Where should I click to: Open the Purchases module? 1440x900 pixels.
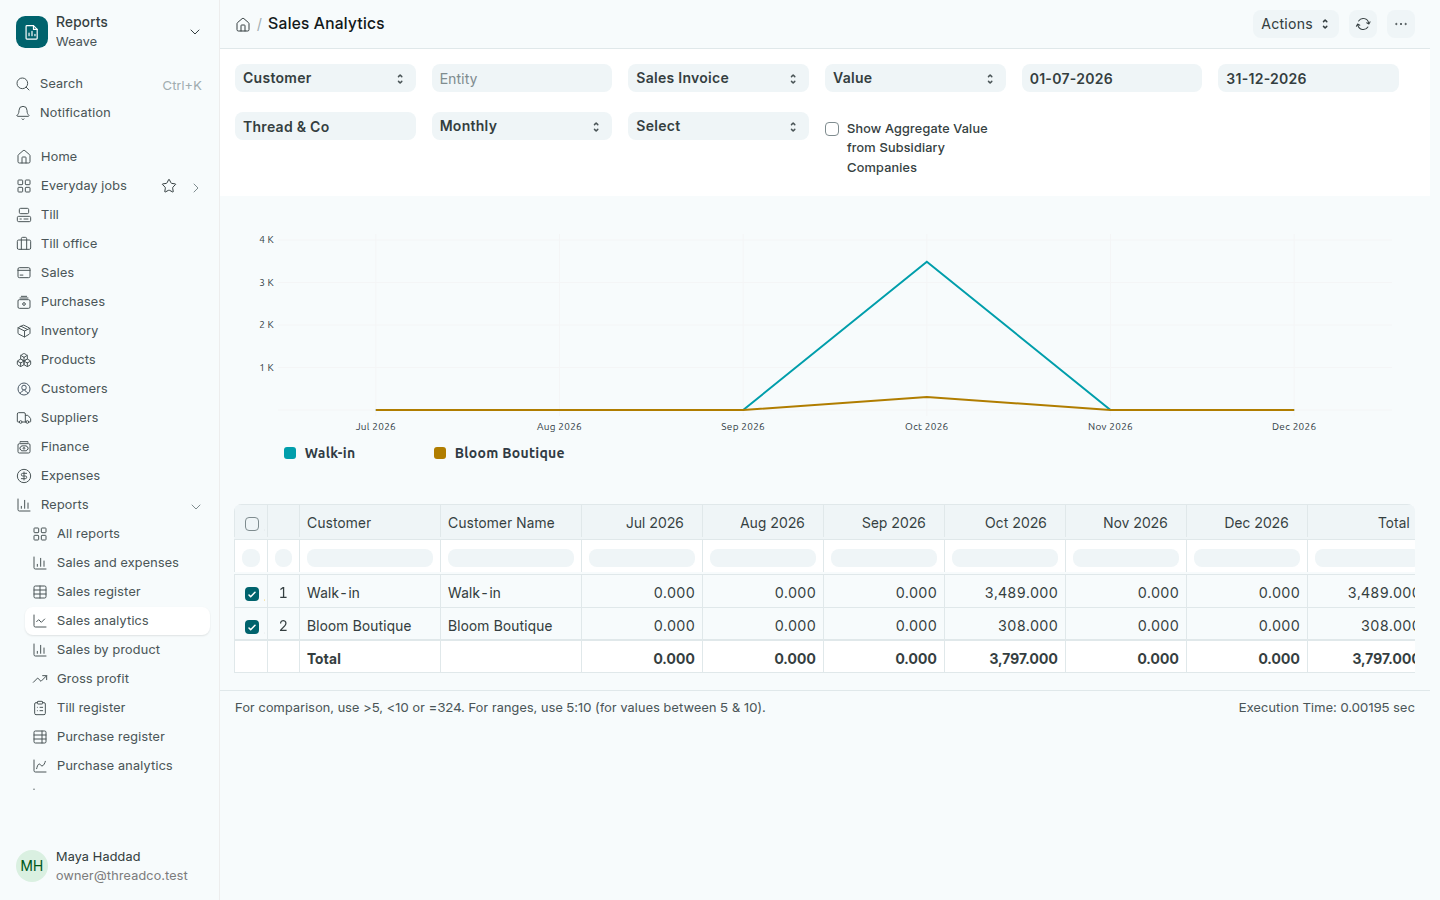[109, 302]
